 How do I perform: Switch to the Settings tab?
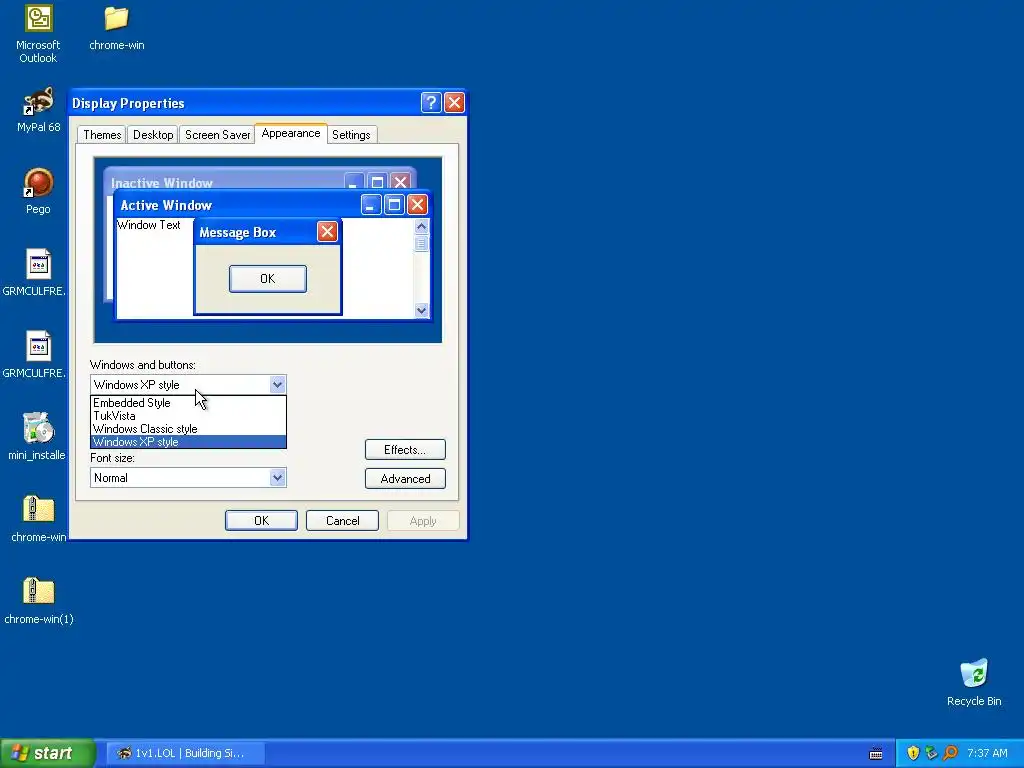(351, 135)
